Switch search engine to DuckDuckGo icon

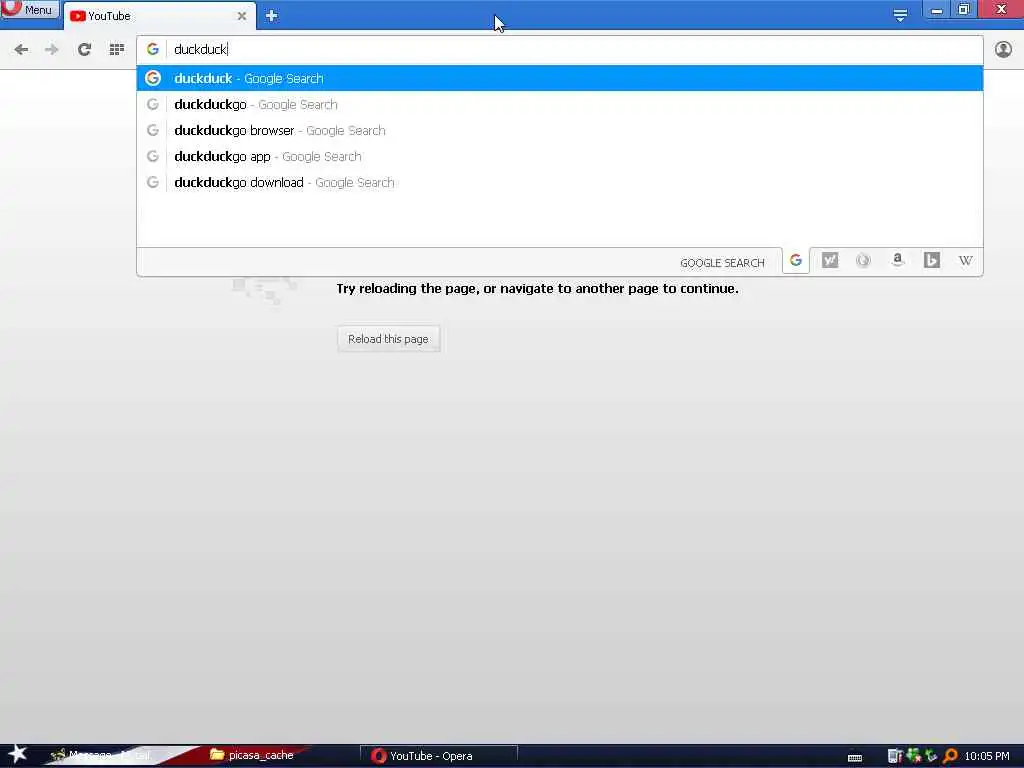click(x=863, y=261)
